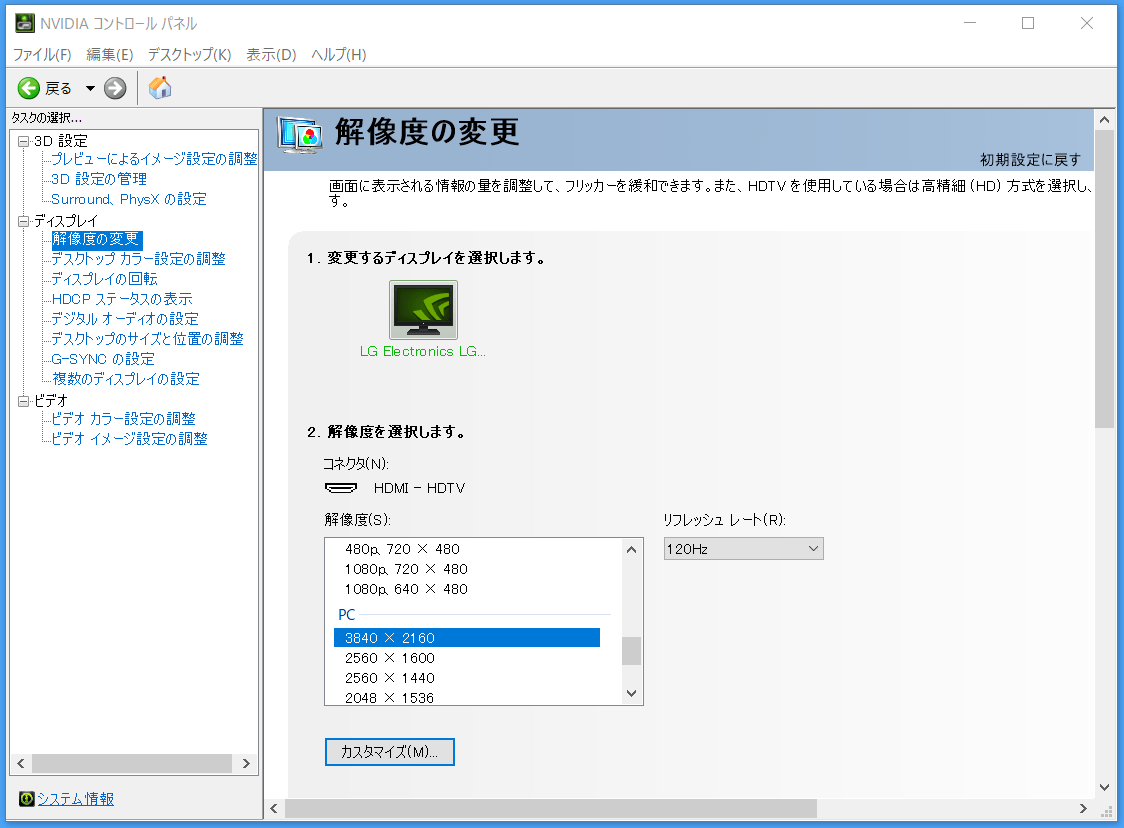1124x828 pixels.
Task: Open 複数のディスプレイの設定
Action: (125, 379)
